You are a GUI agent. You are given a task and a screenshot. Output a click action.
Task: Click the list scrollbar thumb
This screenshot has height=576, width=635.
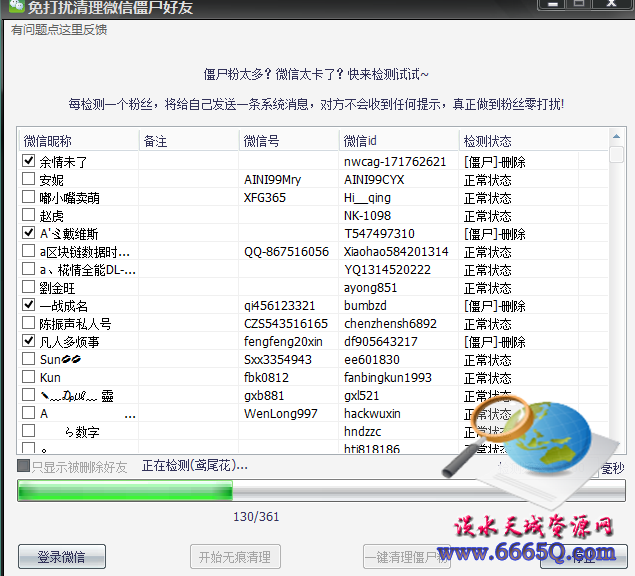pos(616,154)
